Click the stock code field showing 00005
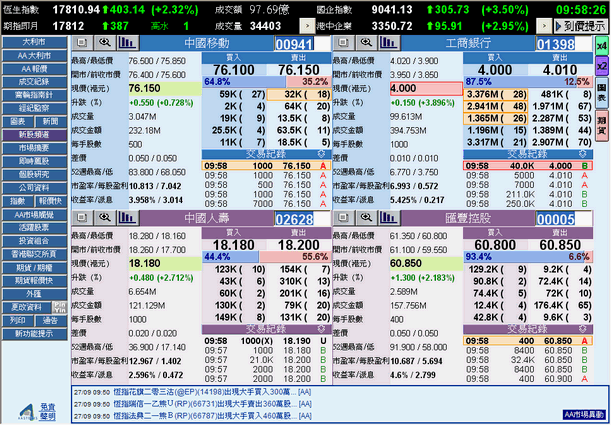 (x=564, y=219)
